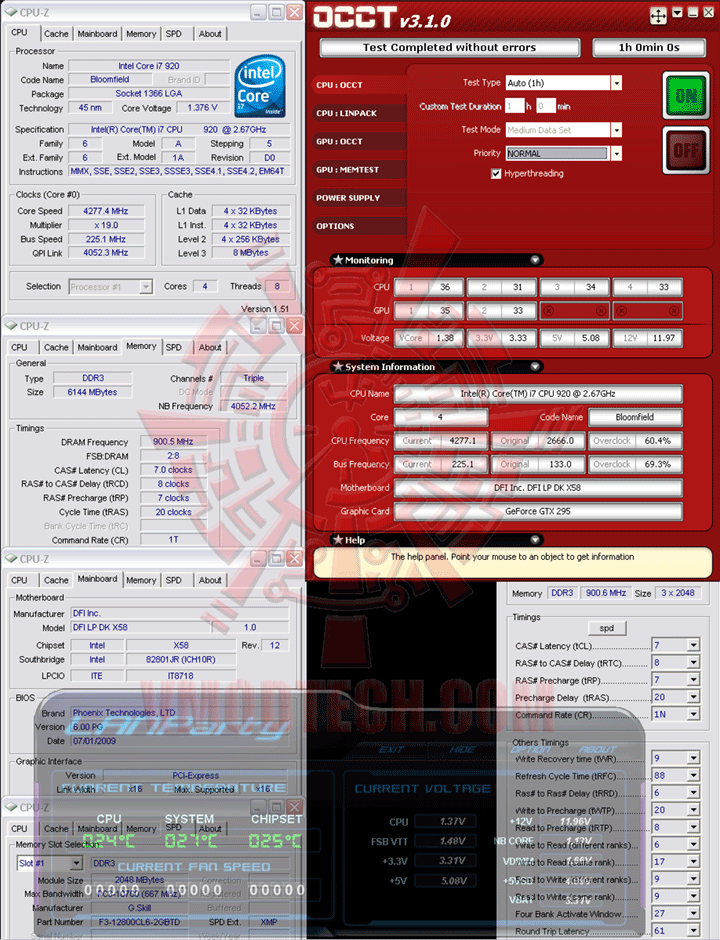
Task: Select the GPU : OCCT test tab
Action: click(x=357, y=141)
